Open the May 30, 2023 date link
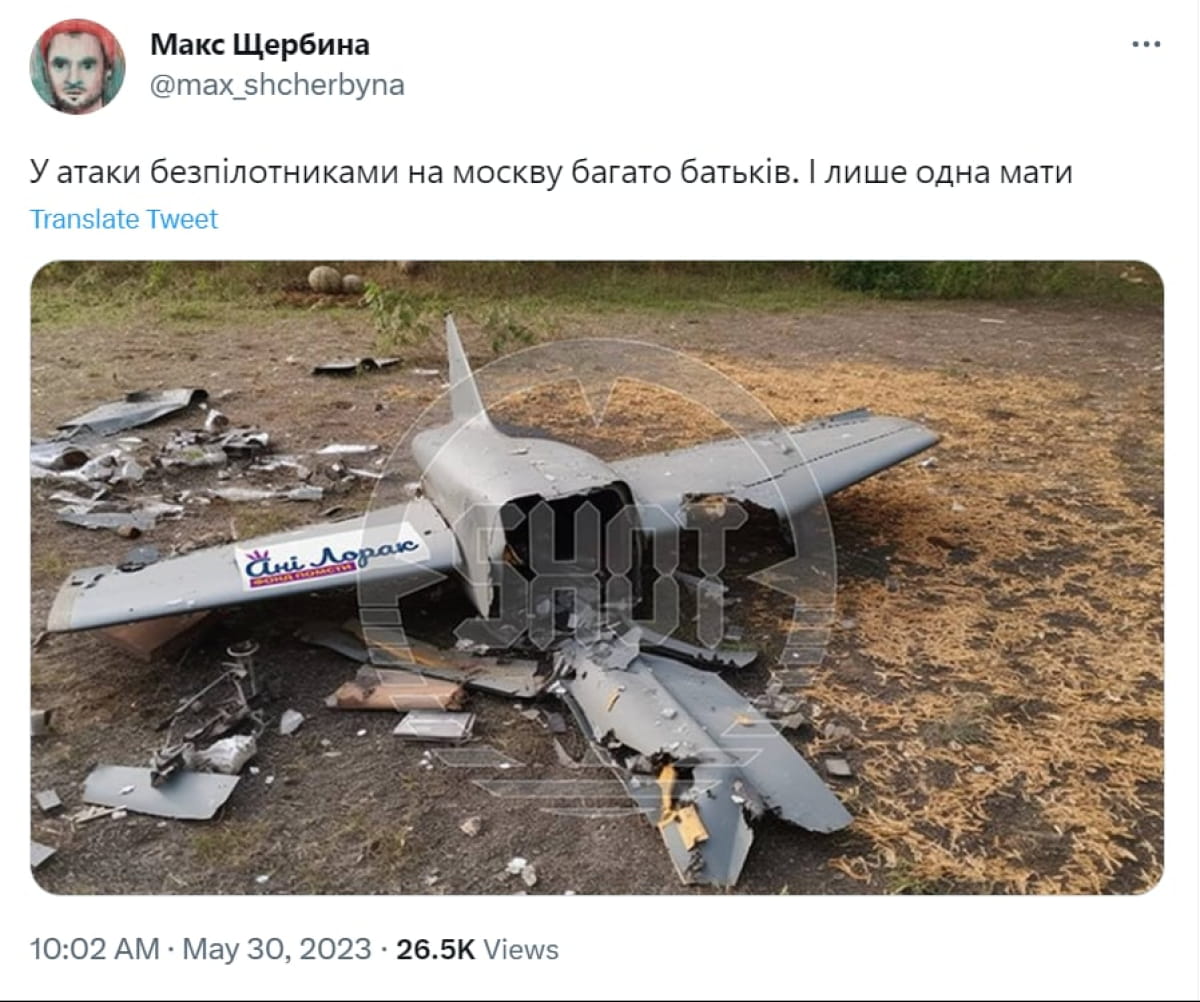Image resolution: width=1200 pixels, height=1002 pixels. pos(277,949)
